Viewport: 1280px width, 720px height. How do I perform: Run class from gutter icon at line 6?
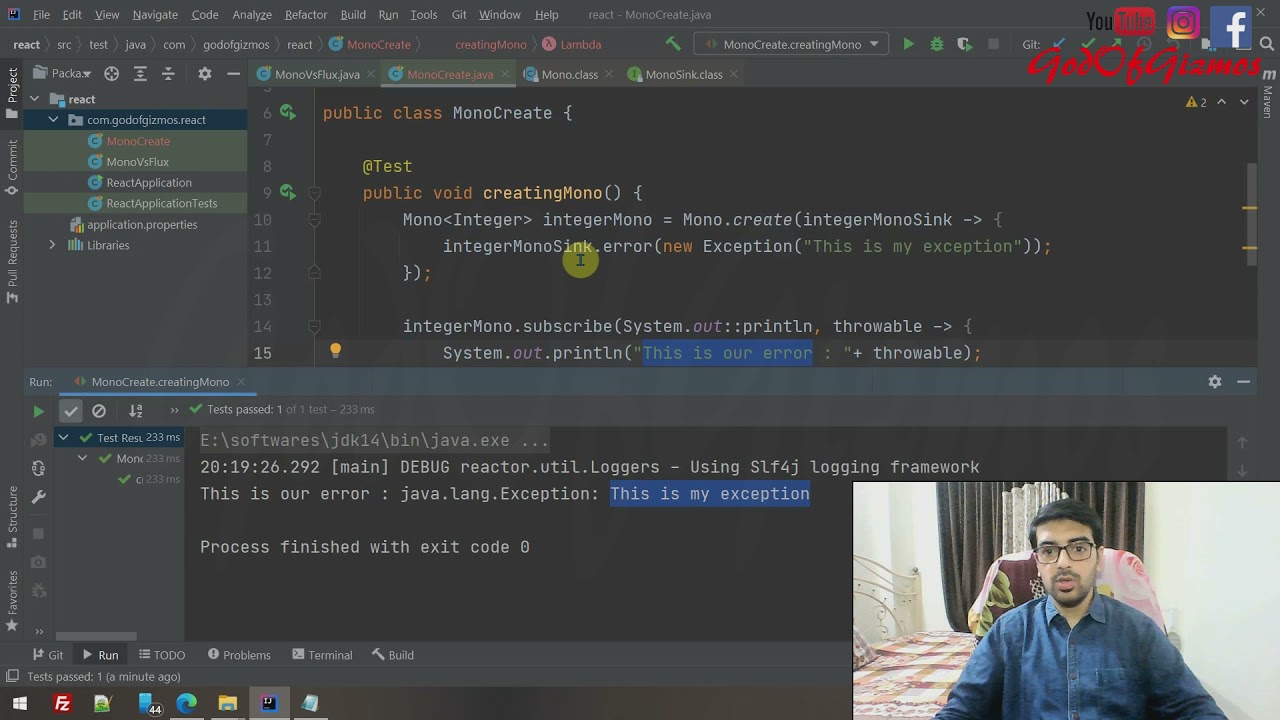click(x=287, y=113)
